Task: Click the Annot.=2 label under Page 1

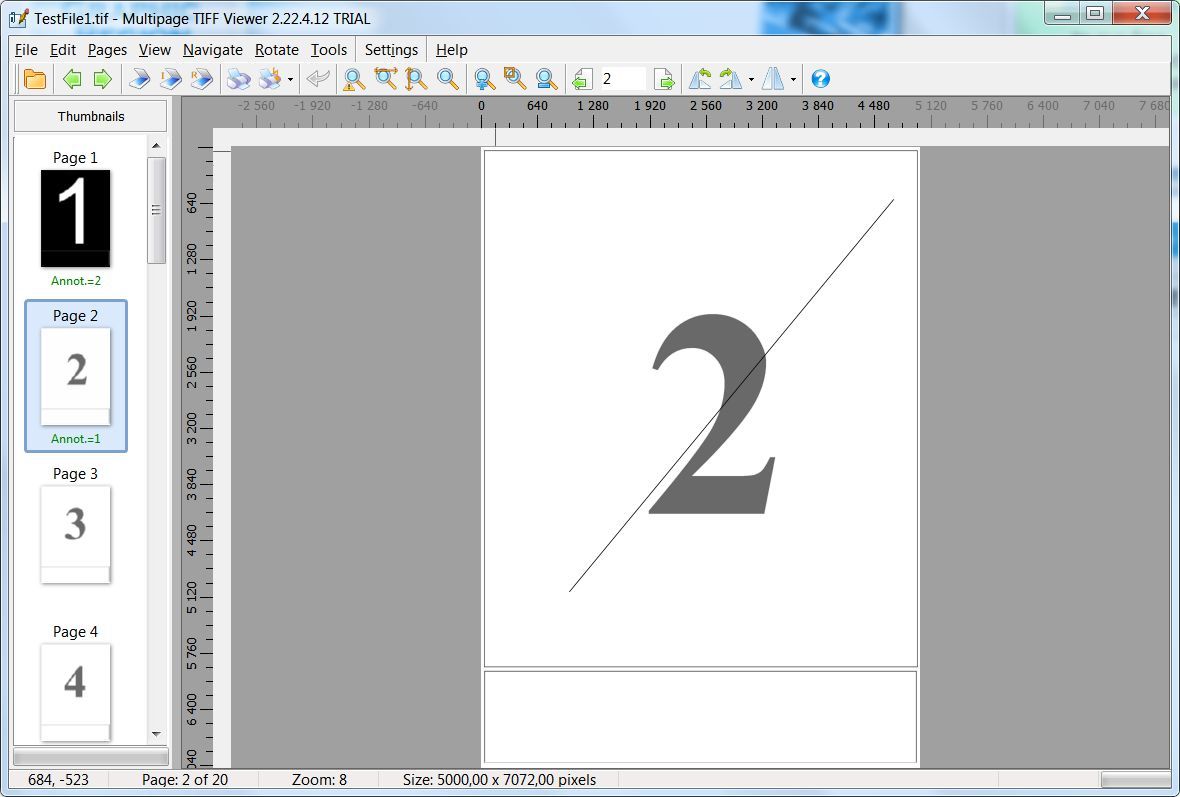Action: [76, 281]
